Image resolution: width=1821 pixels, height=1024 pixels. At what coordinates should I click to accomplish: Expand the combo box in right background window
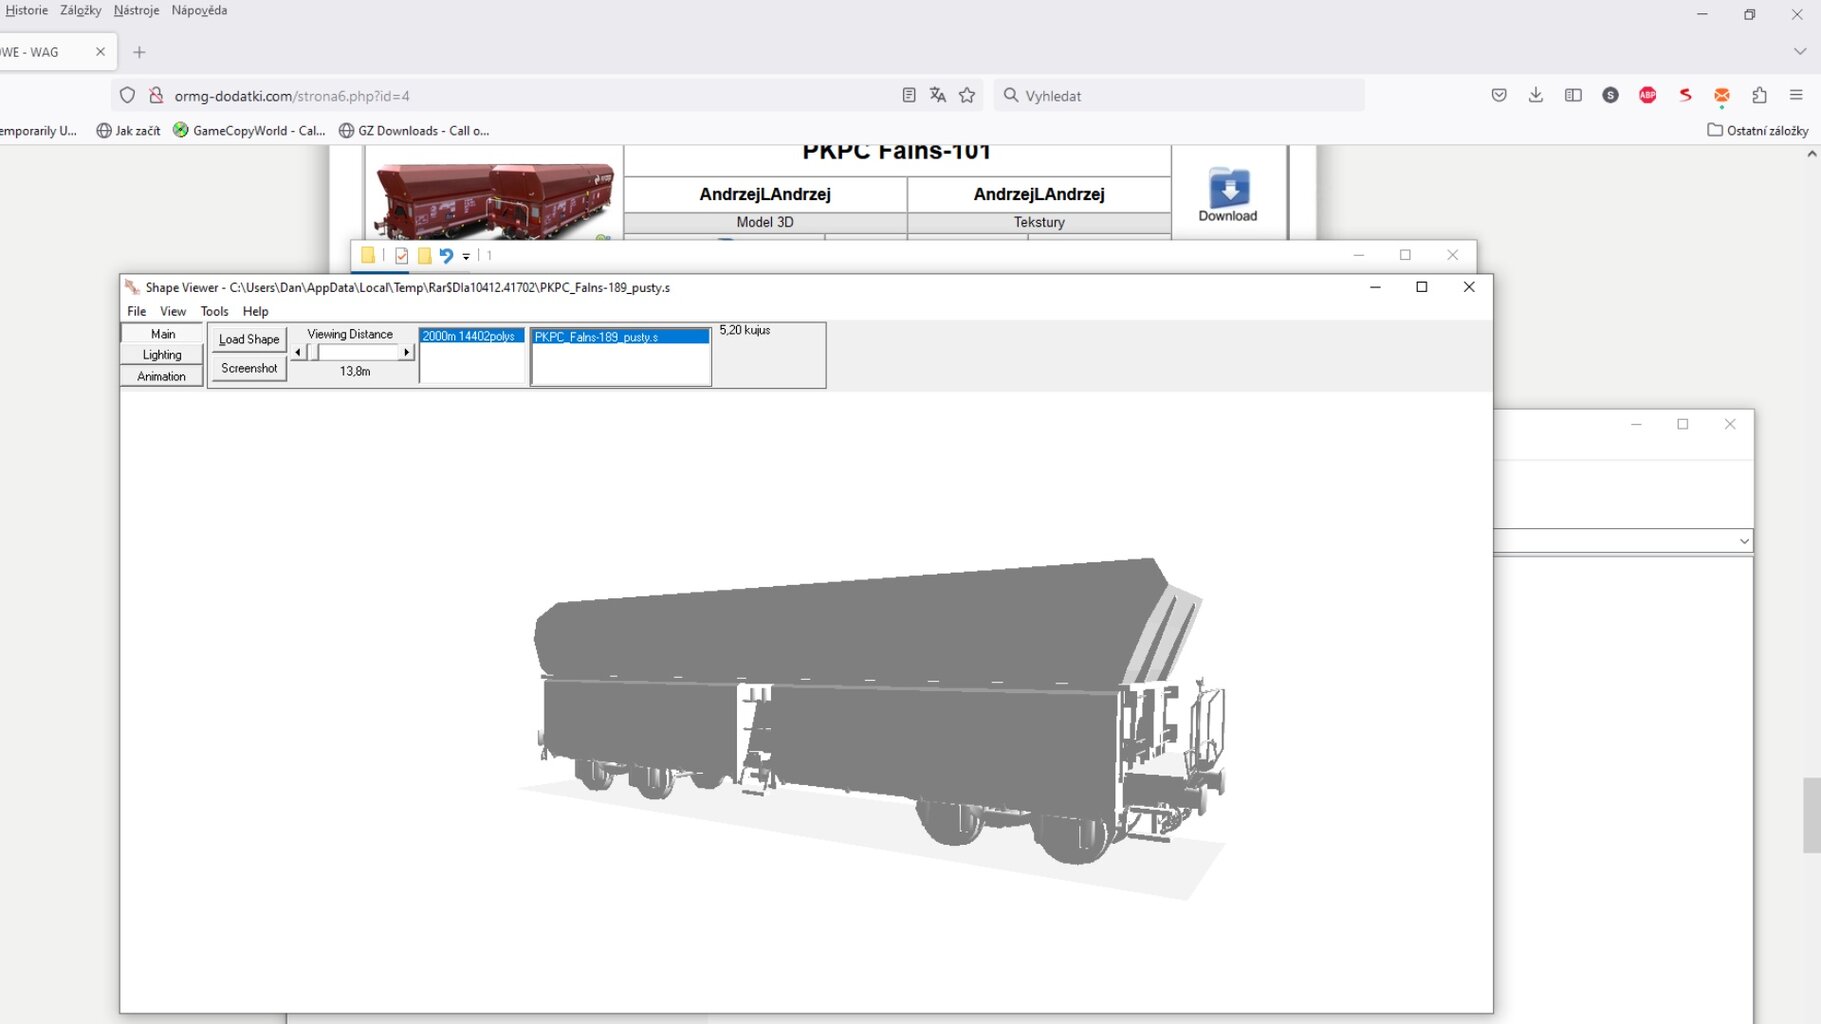point(1743,541)
